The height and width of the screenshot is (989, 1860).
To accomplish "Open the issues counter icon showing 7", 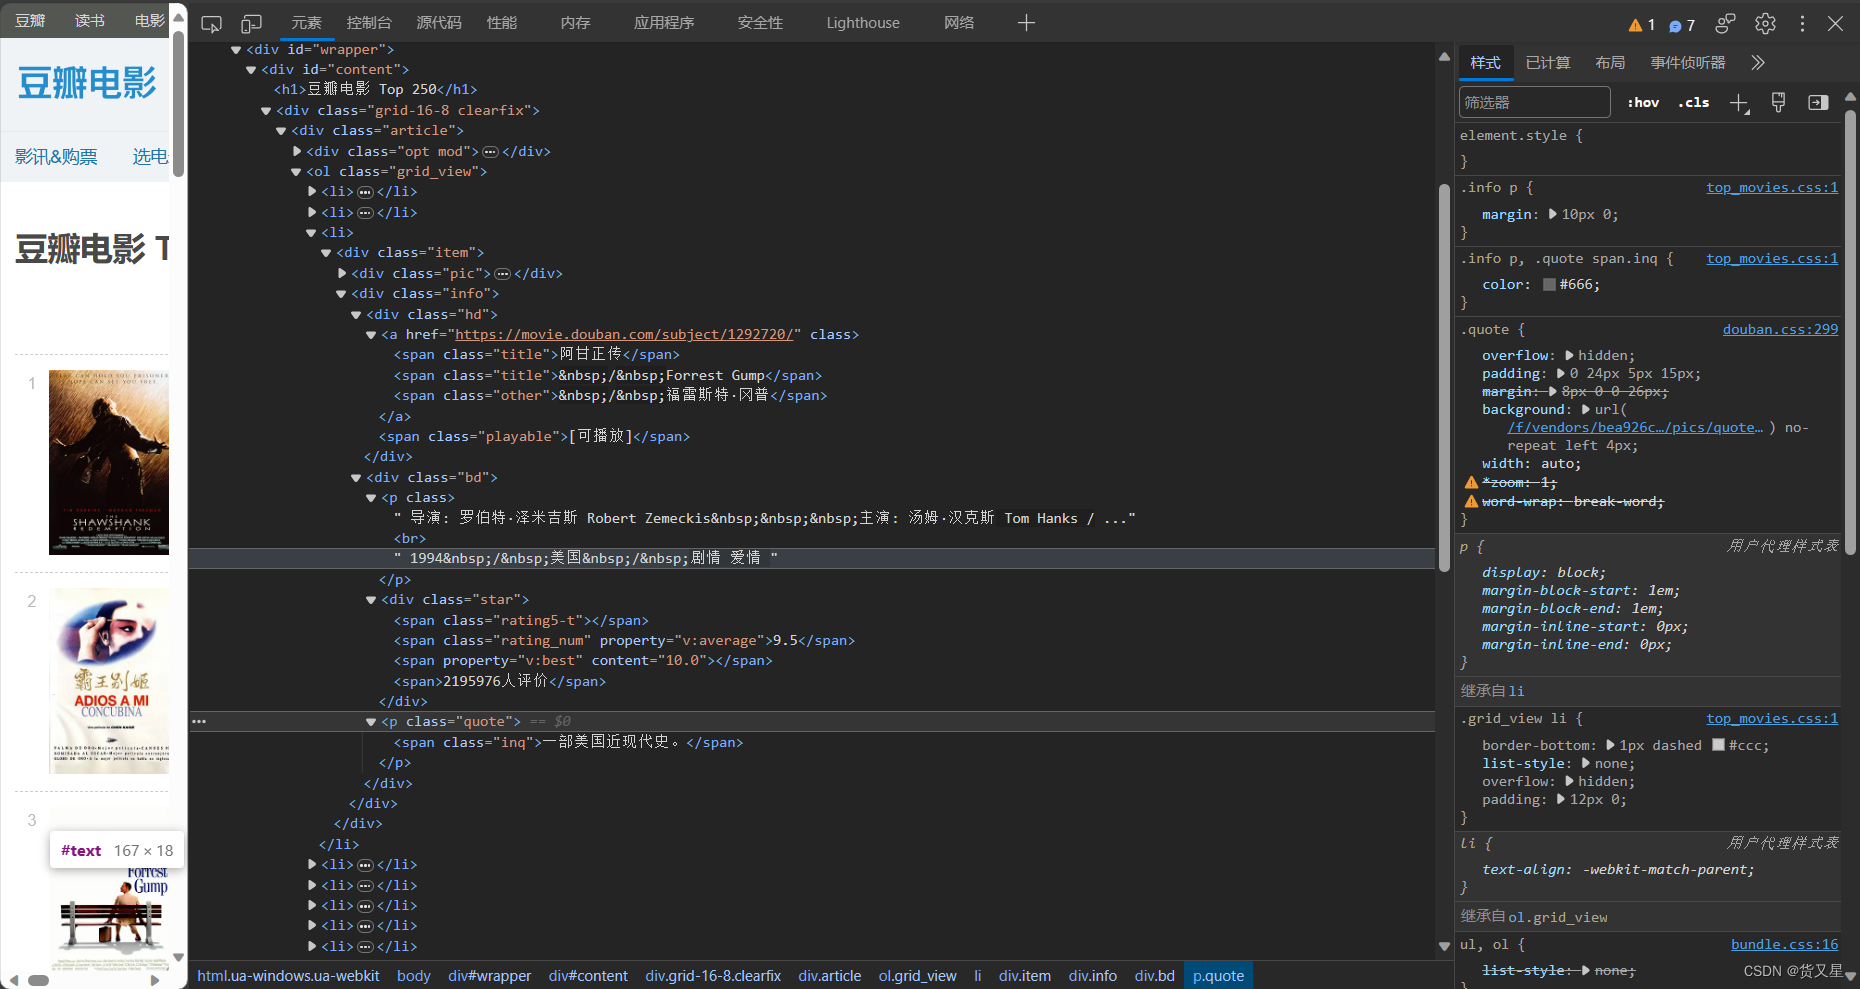I will tap(1682, 25).
